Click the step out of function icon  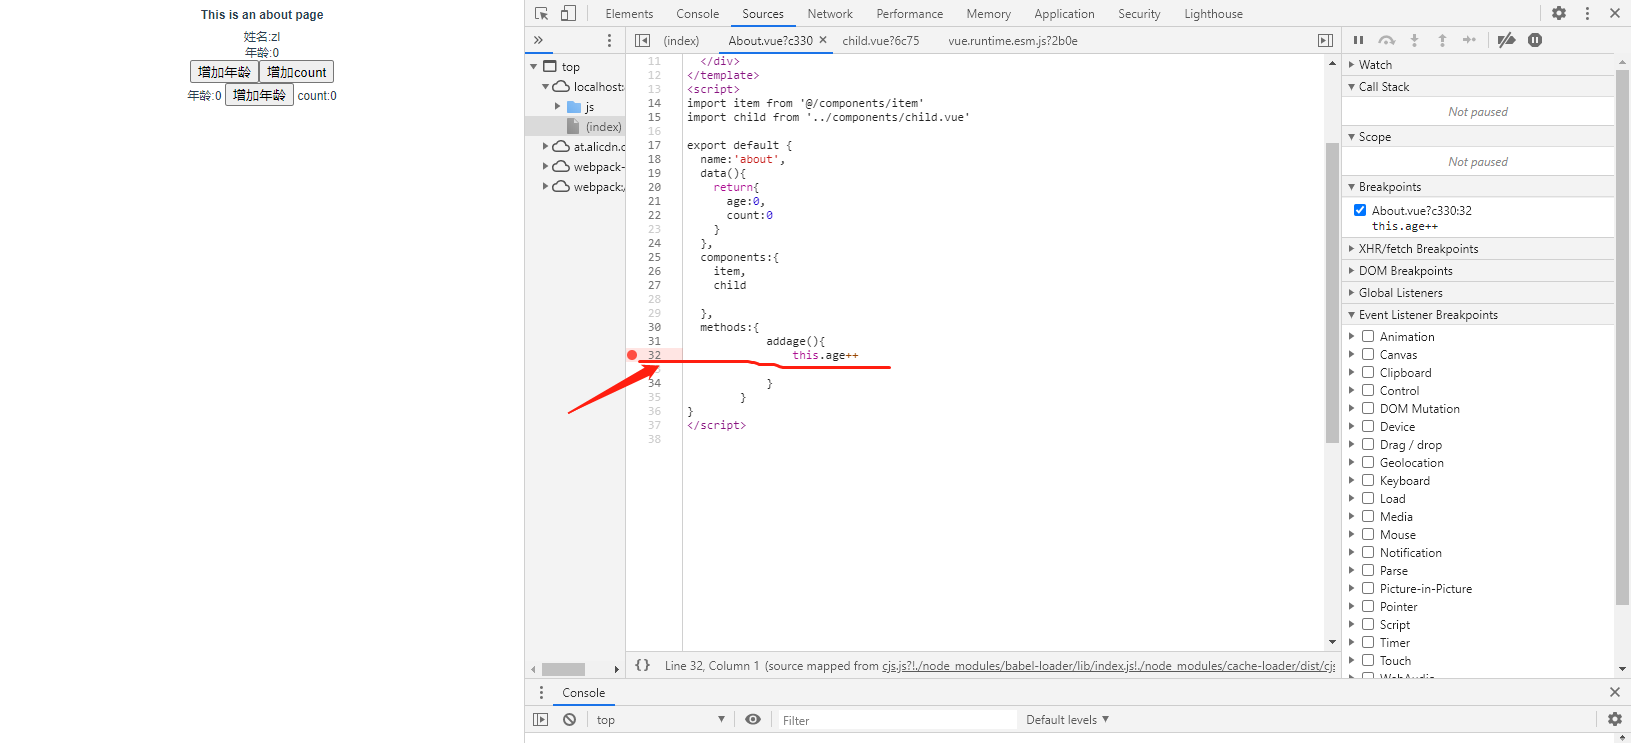click(x=1442, y=40)
